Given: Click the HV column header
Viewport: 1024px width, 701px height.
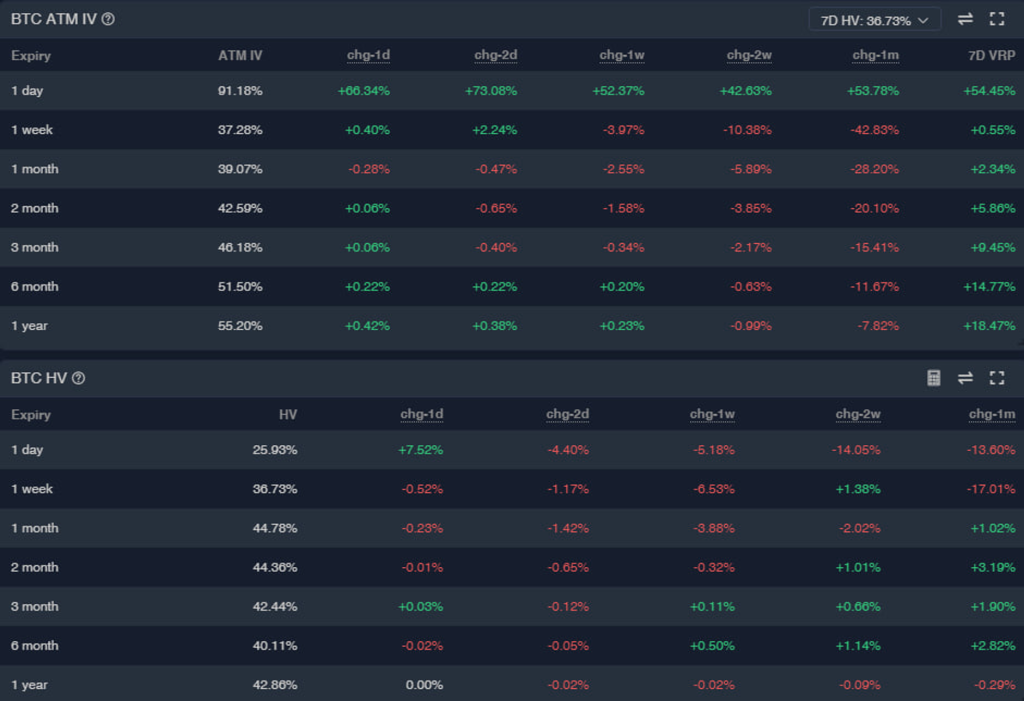Looking at the screenshot, I should coord(287,415).
